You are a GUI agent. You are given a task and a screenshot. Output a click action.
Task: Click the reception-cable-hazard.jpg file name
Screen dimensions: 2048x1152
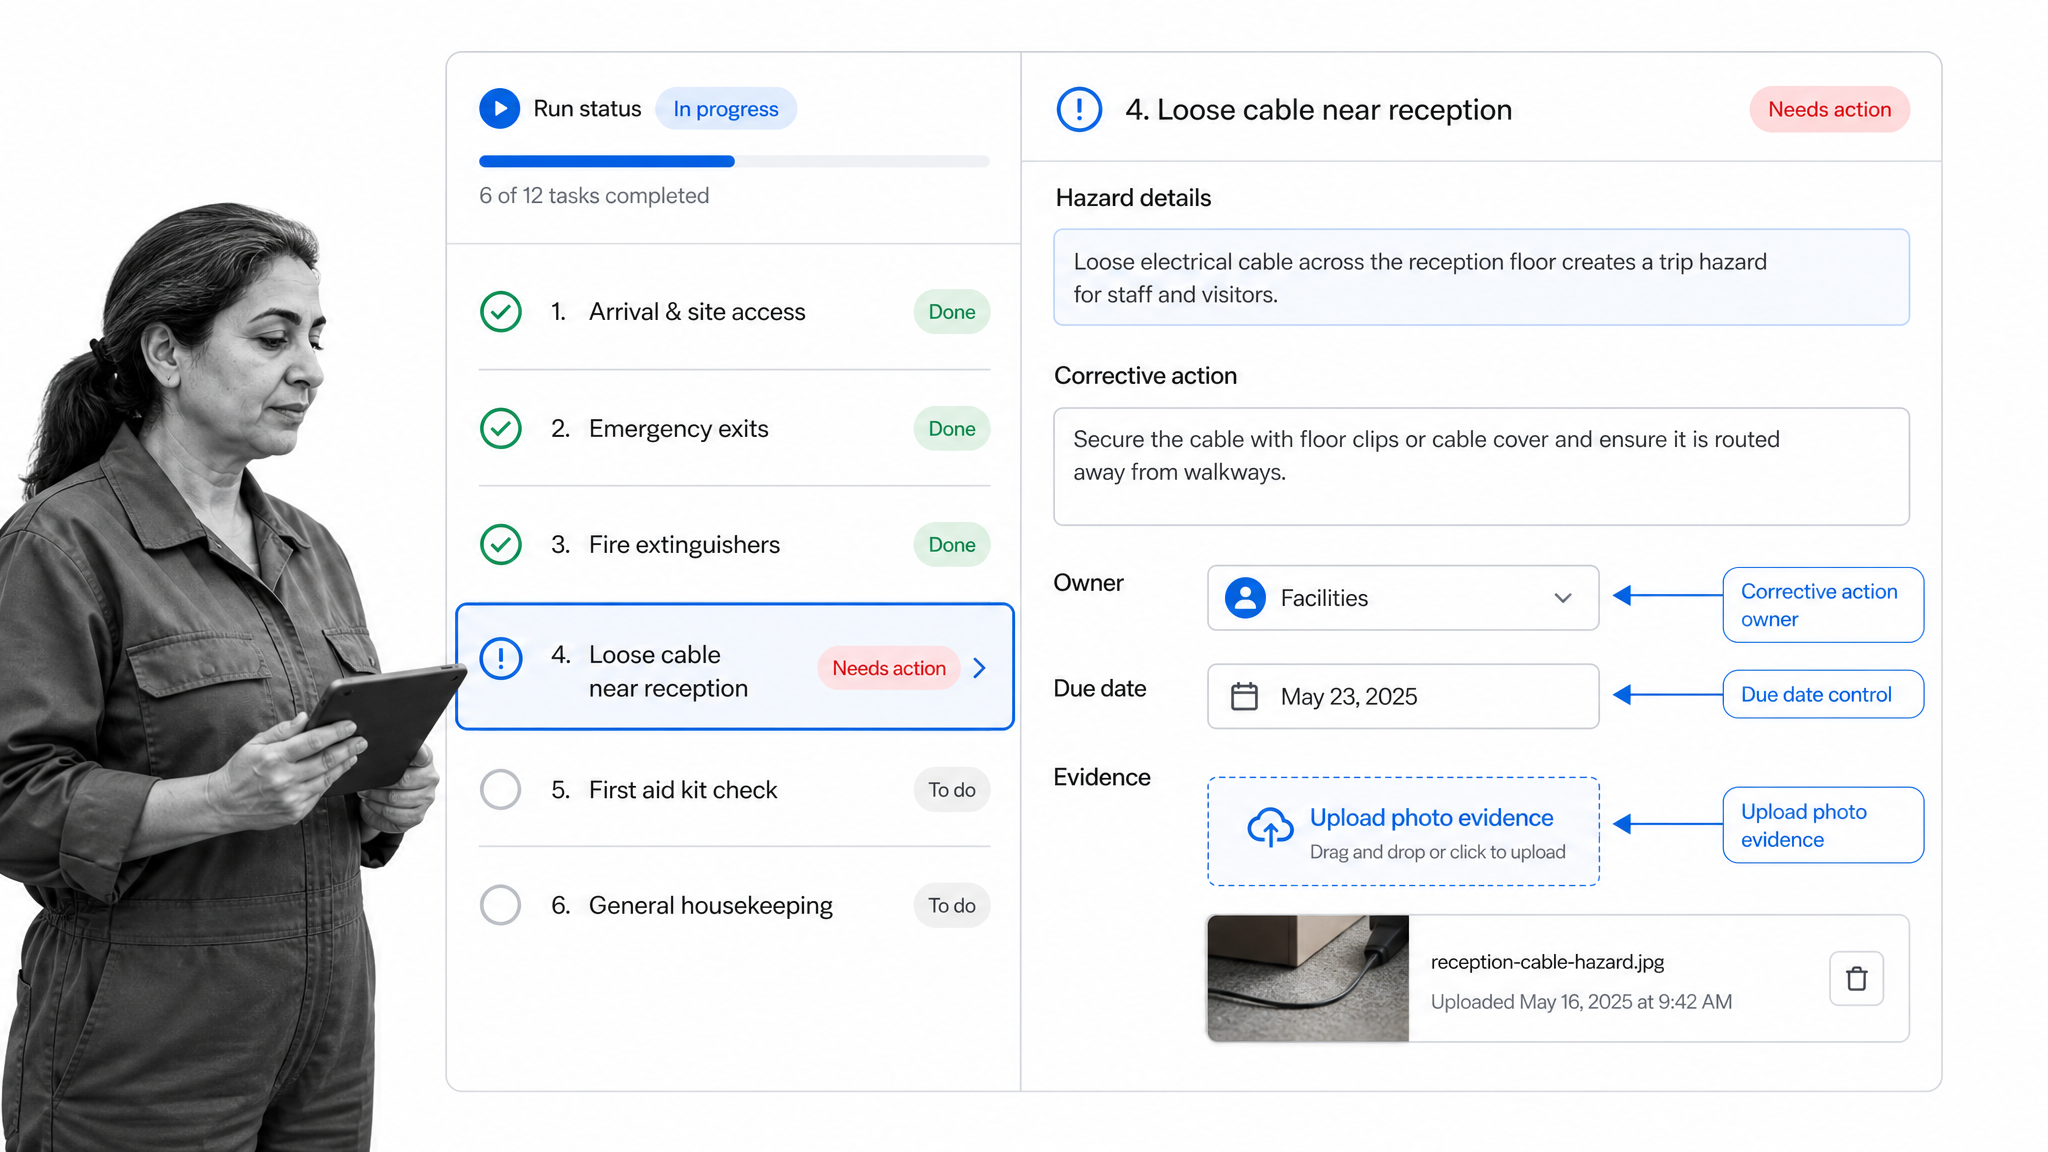(1547, 962)
